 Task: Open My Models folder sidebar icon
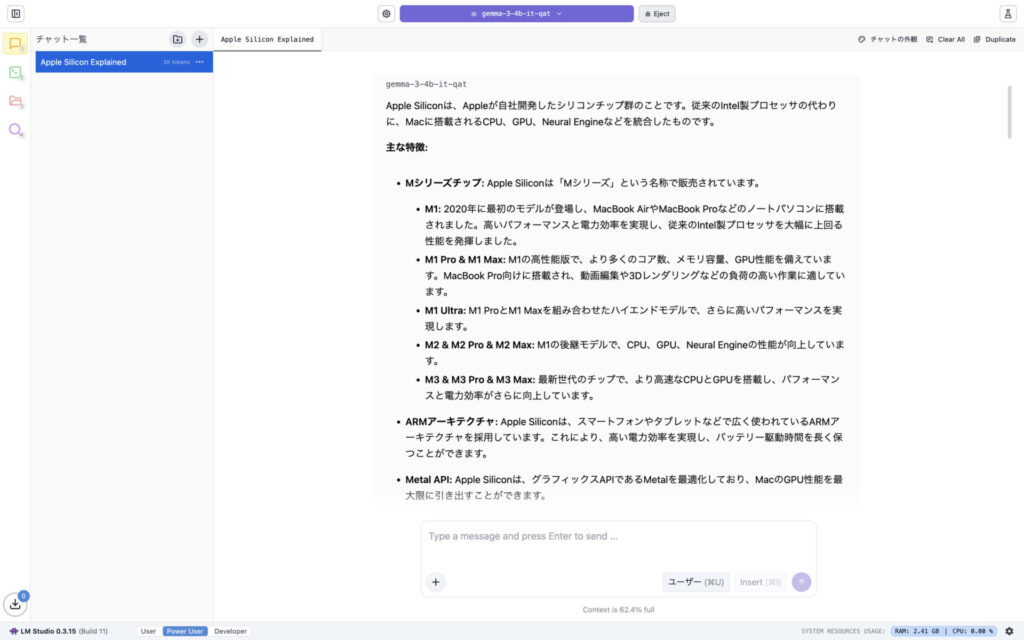pyautogui.click(x=15, y=101)
